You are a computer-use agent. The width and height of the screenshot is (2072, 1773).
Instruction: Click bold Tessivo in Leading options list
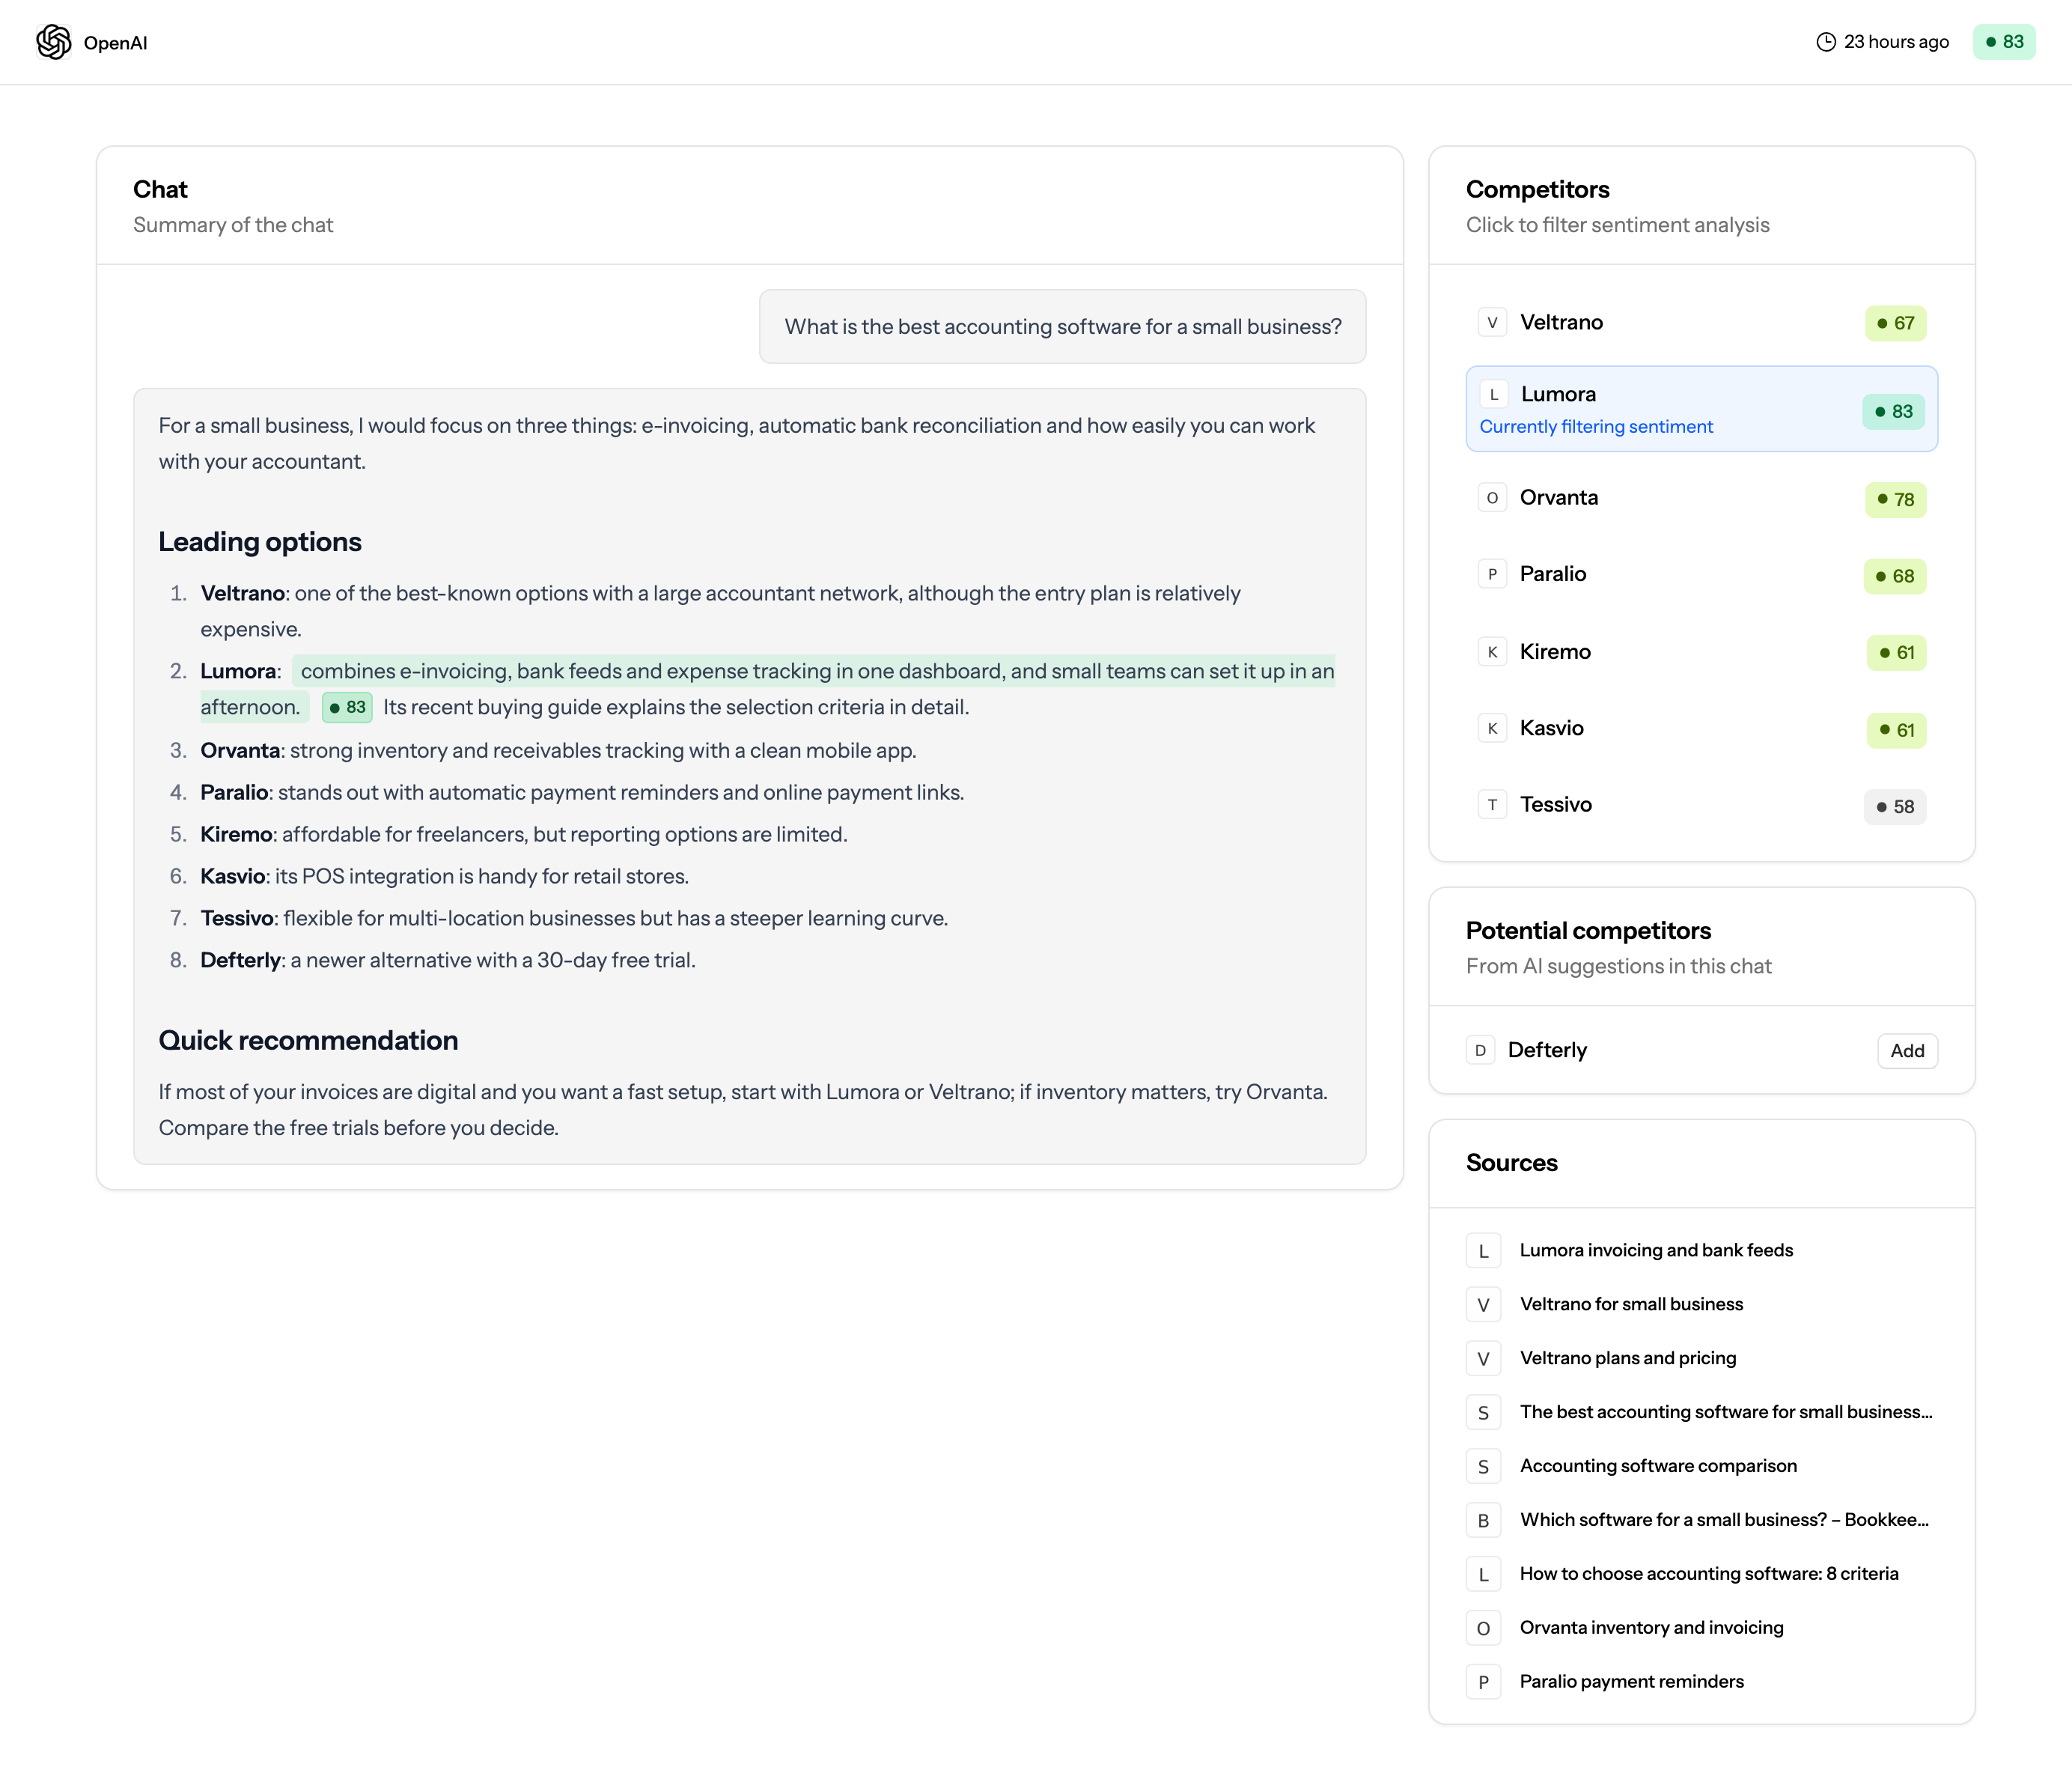pos(237,919)
